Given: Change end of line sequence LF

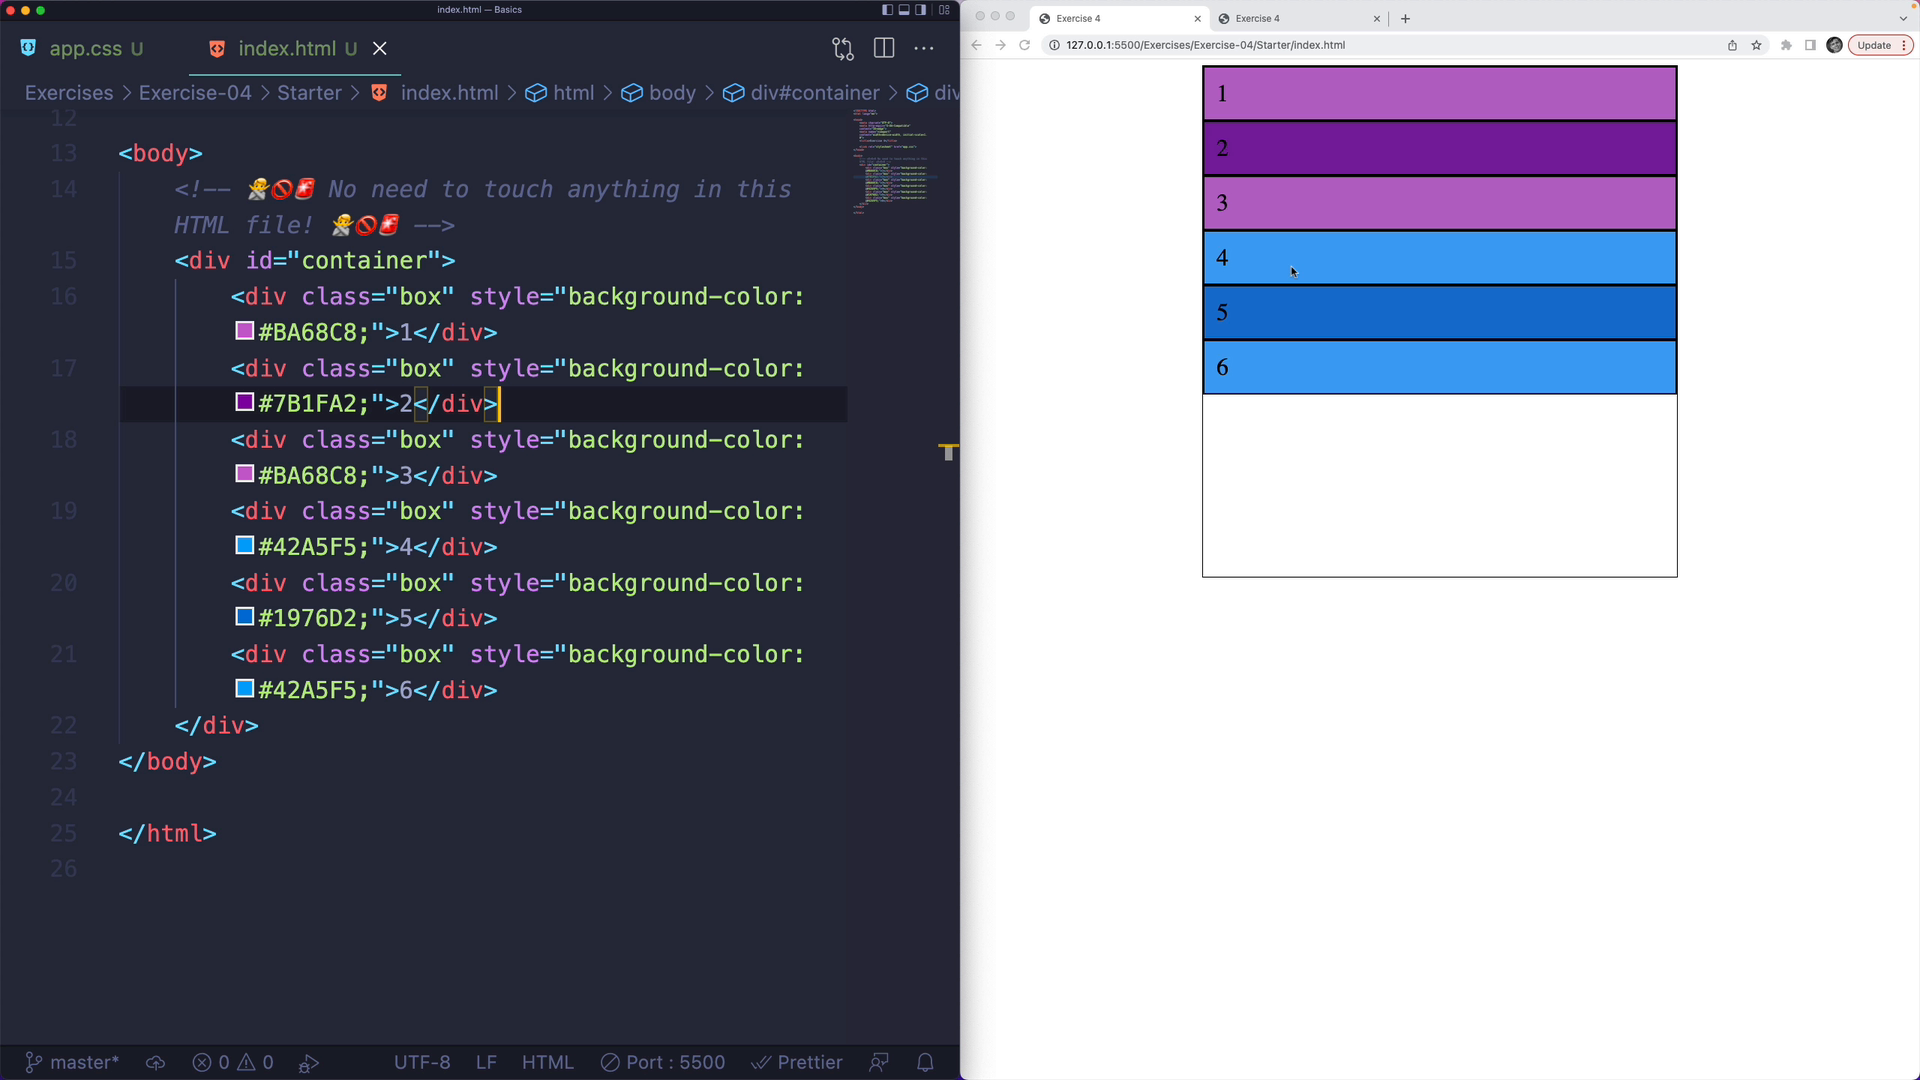Looking at the screenshot, I should (486, 1062).
